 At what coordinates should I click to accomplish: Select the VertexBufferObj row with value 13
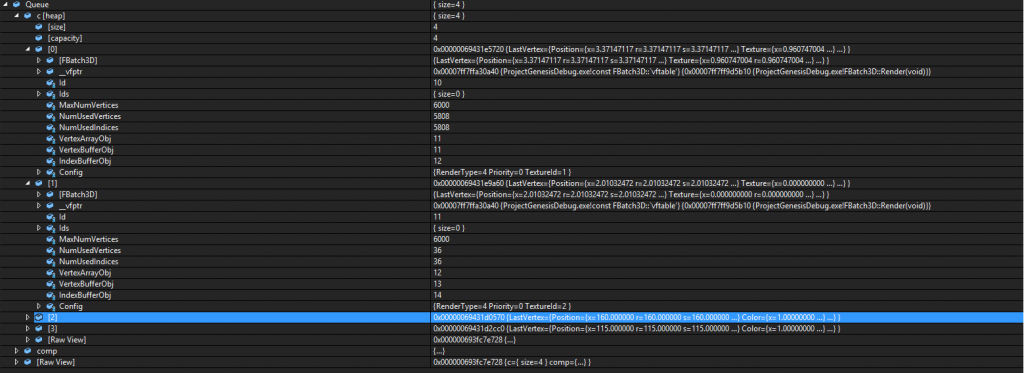coord(512,284)
